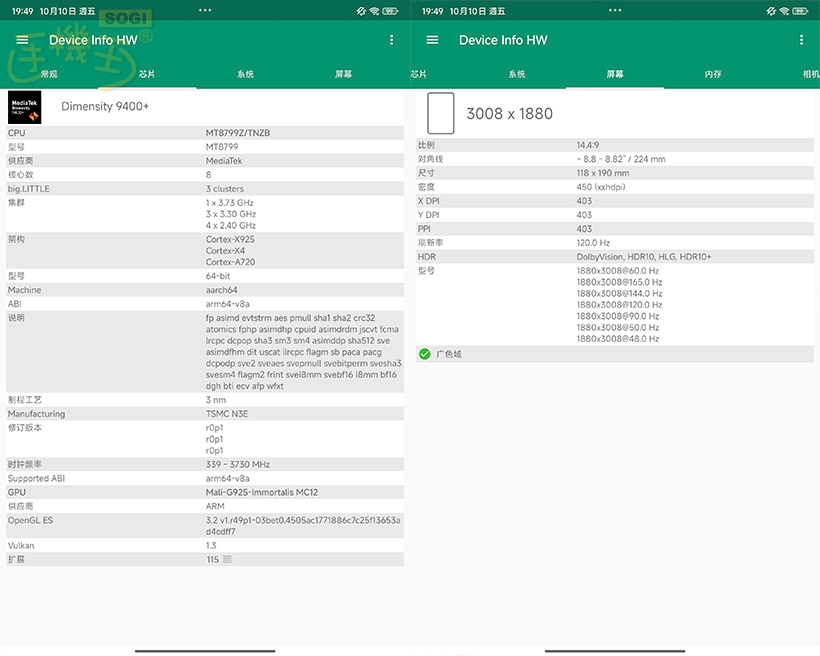Open the hamburger menu on the right screen
The height and width of the screenshot is (656, 820).
pyautogui.click(x=432, y=40)
